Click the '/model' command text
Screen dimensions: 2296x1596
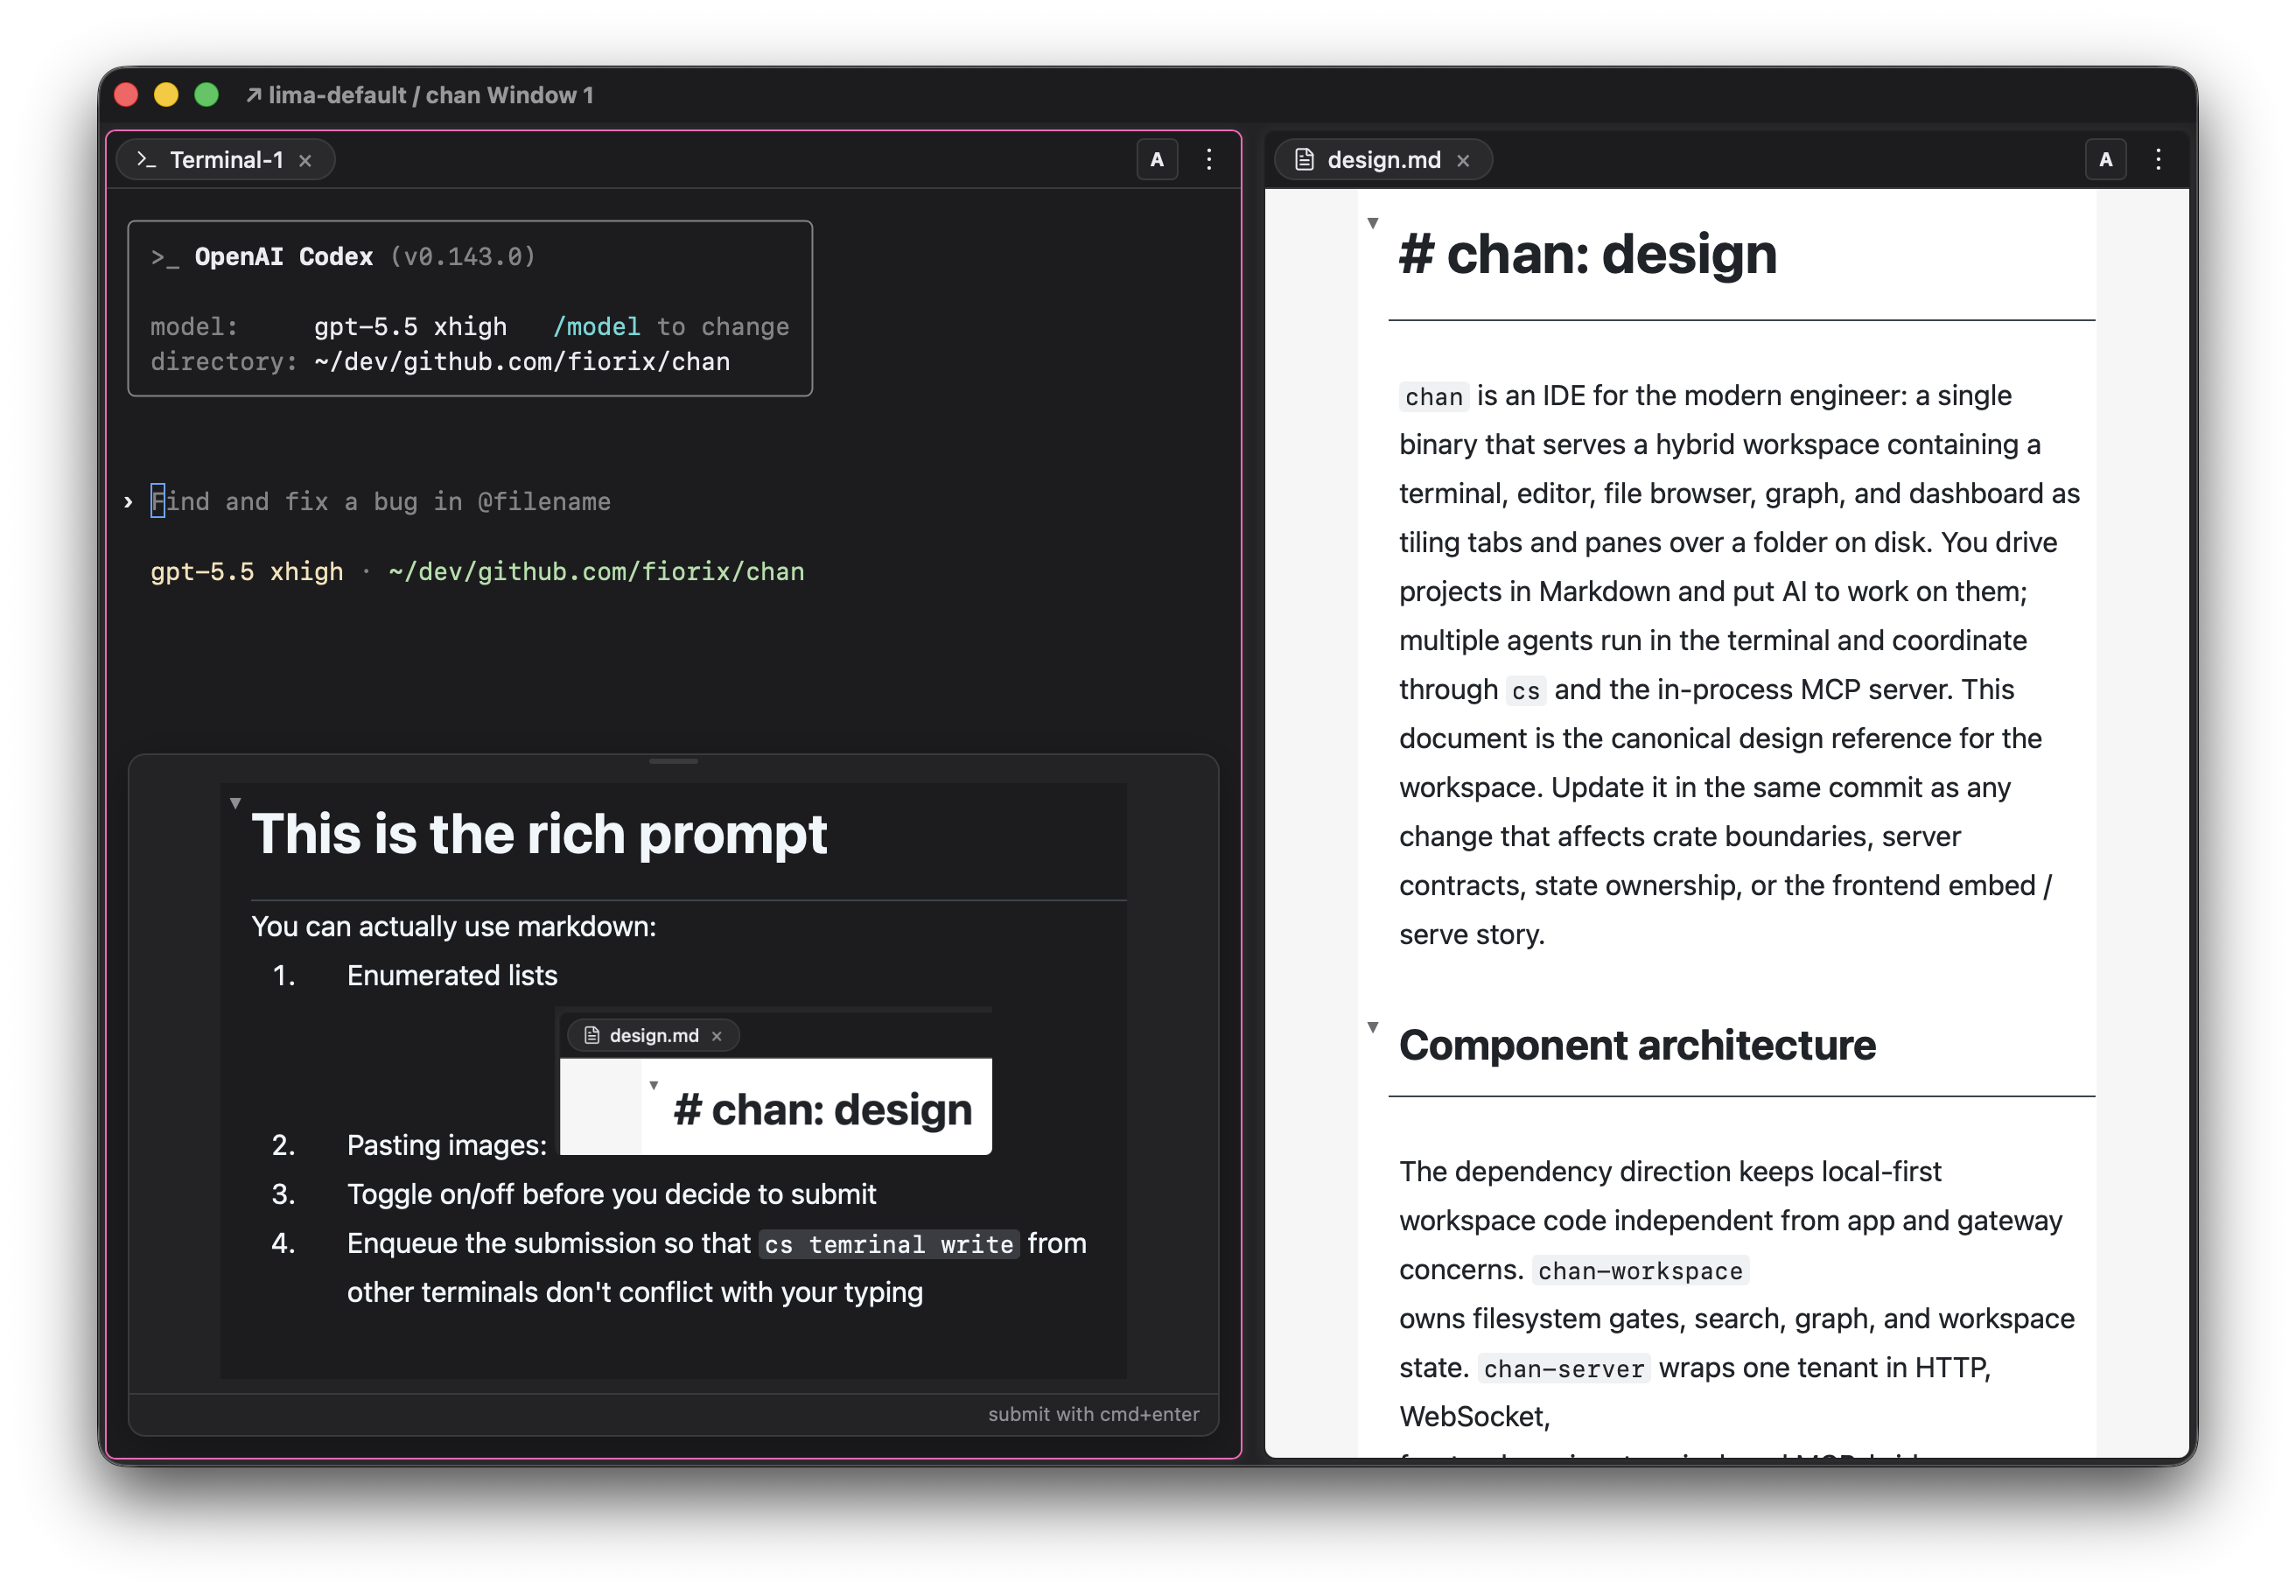[x=596, y=327]
